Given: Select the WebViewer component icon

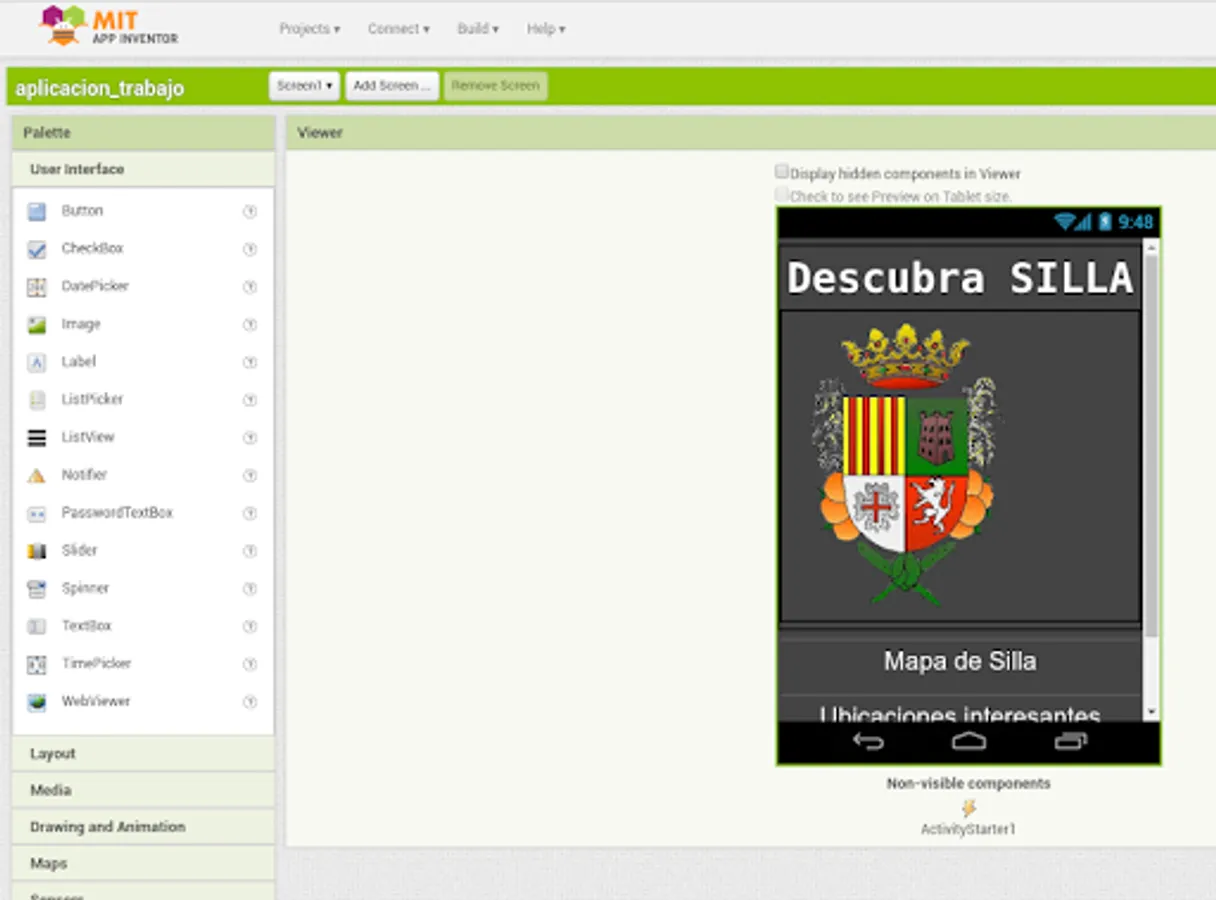Looking at the screenshot, I should [x=37, y=702].
